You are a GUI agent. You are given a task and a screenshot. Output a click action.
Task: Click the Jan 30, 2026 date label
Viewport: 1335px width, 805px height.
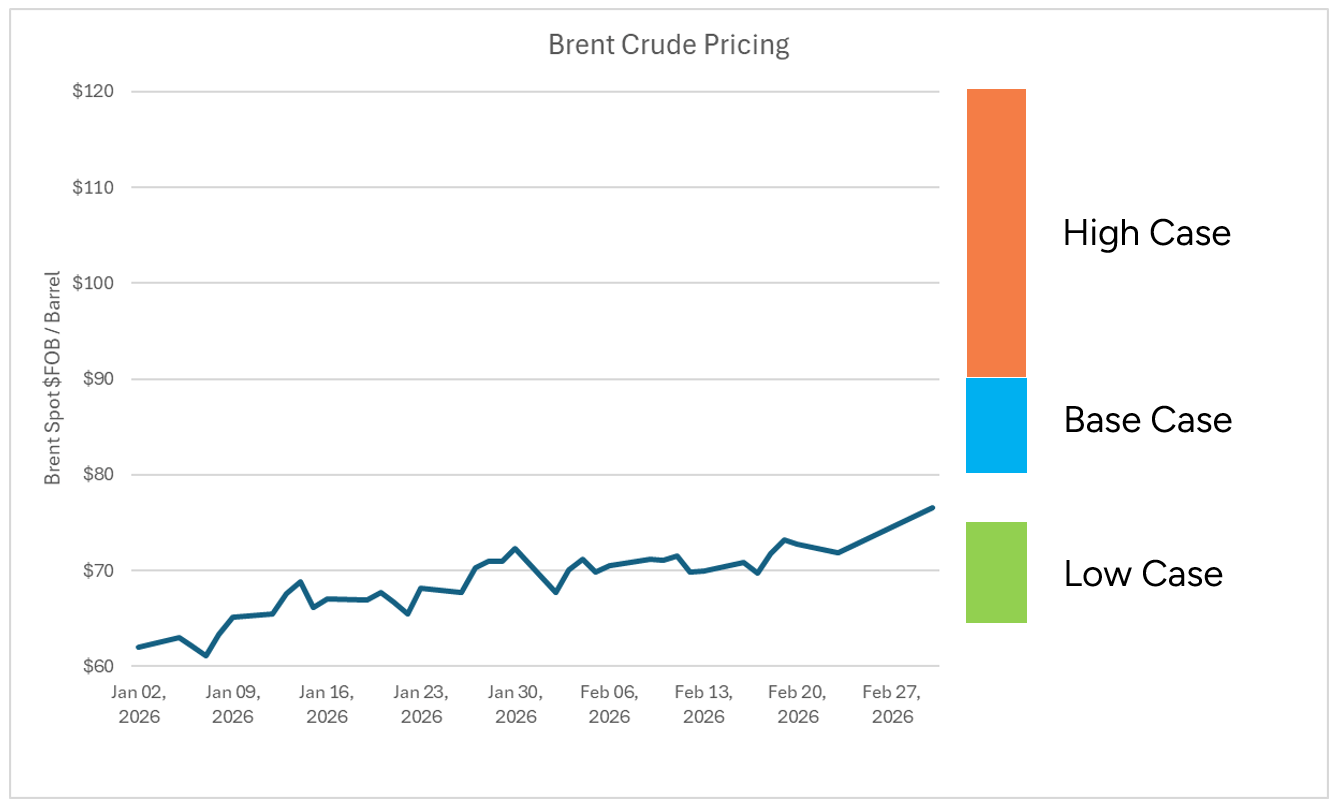click(516, 704)
